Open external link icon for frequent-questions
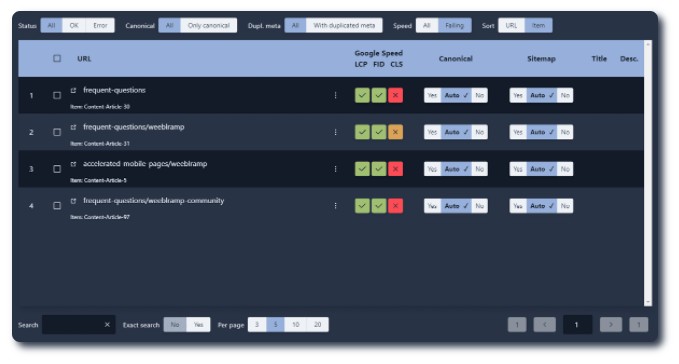The height and width of the screenshot is (364, 679). click(73, 90)
